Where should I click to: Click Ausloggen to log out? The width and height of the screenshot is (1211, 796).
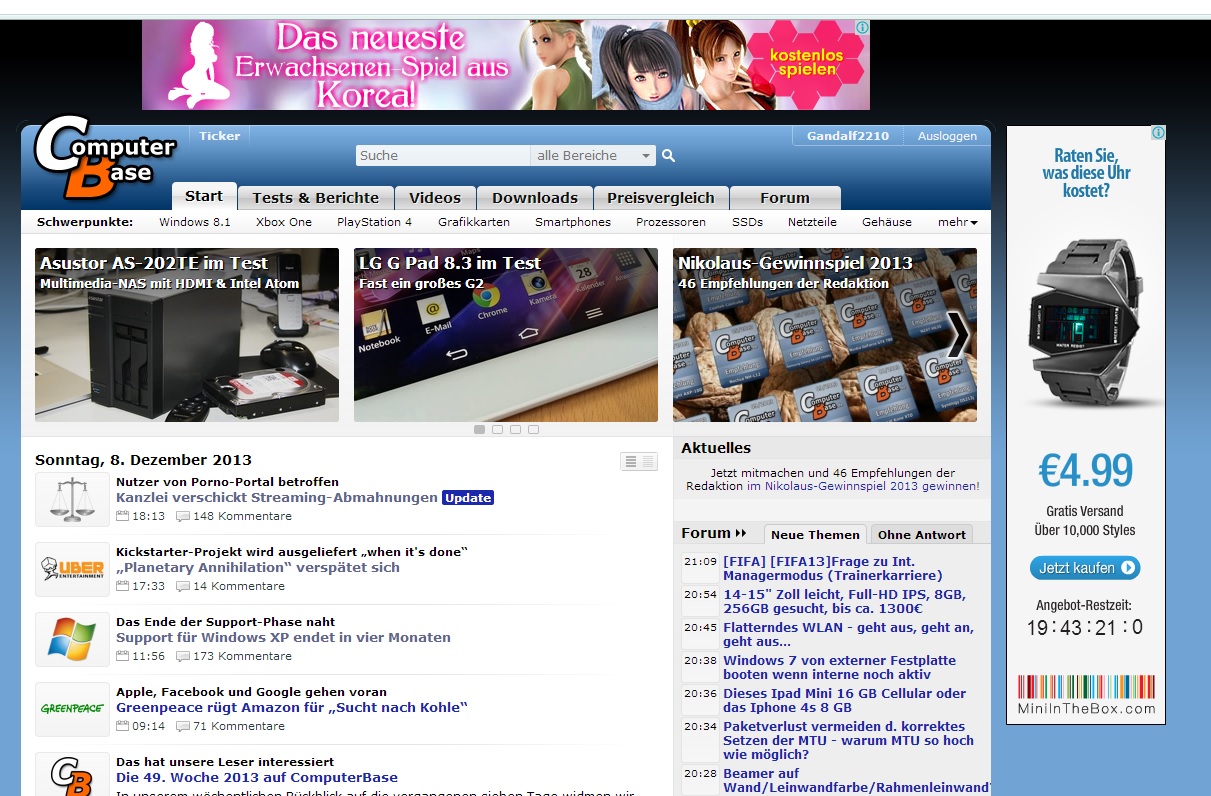pos(947,136)
